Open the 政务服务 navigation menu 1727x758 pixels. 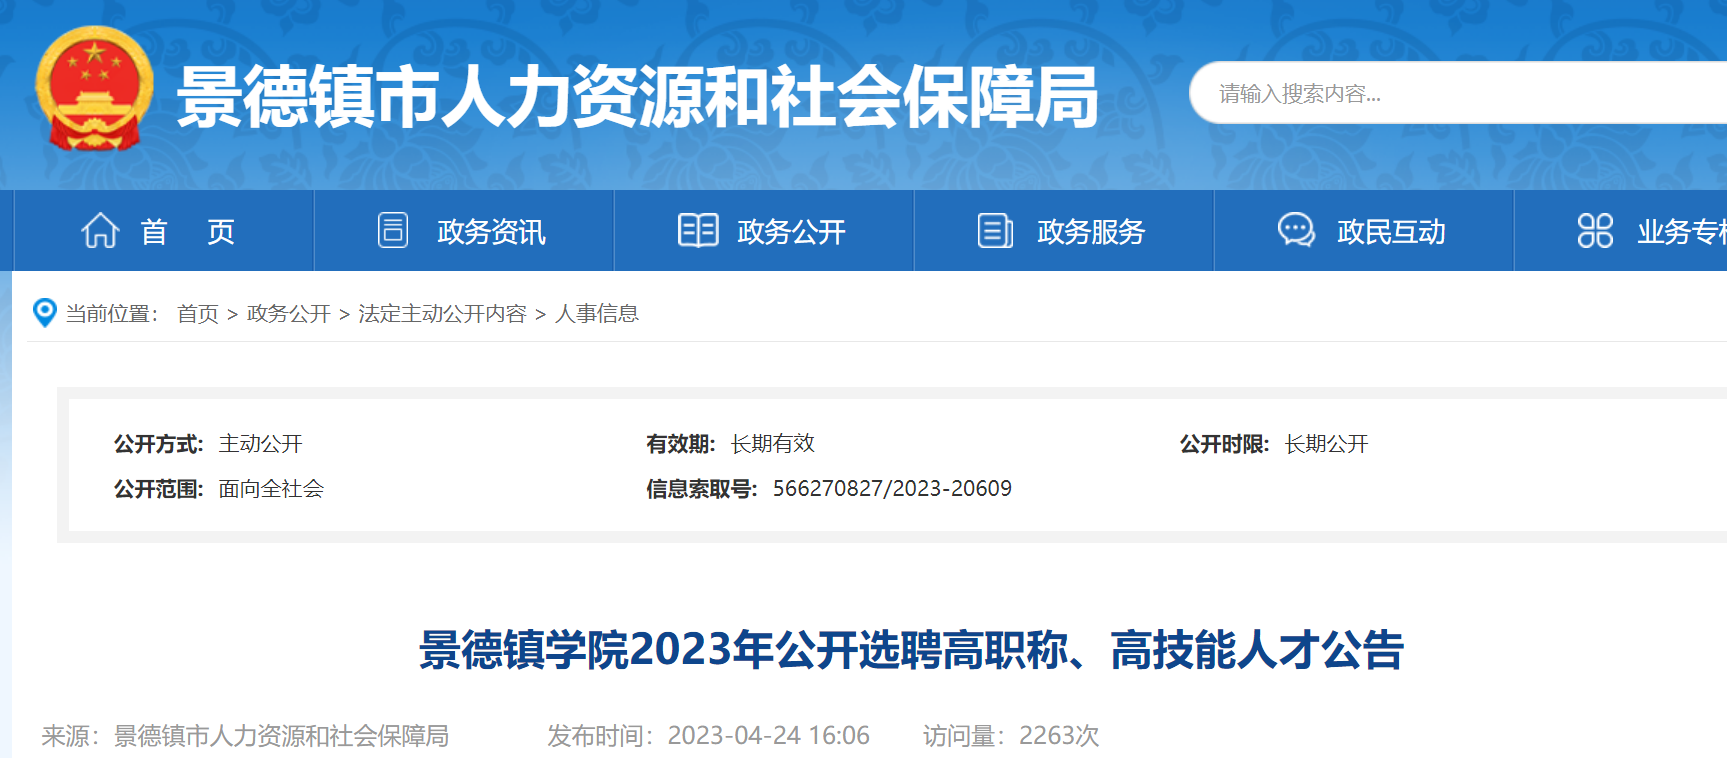[x=1064, y=231]
